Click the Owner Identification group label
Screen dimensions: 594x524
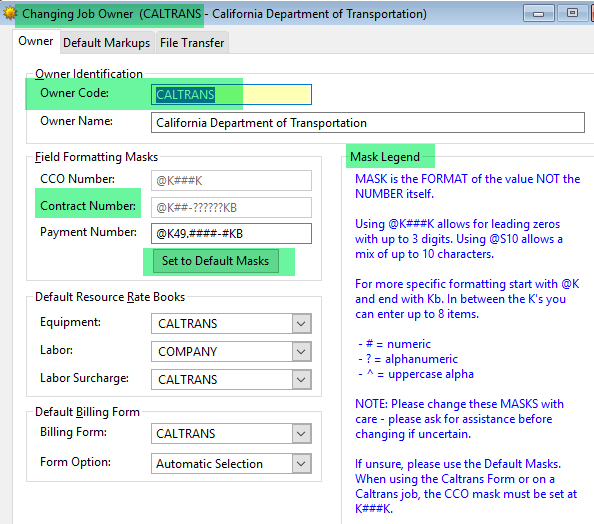coord(89,74)
